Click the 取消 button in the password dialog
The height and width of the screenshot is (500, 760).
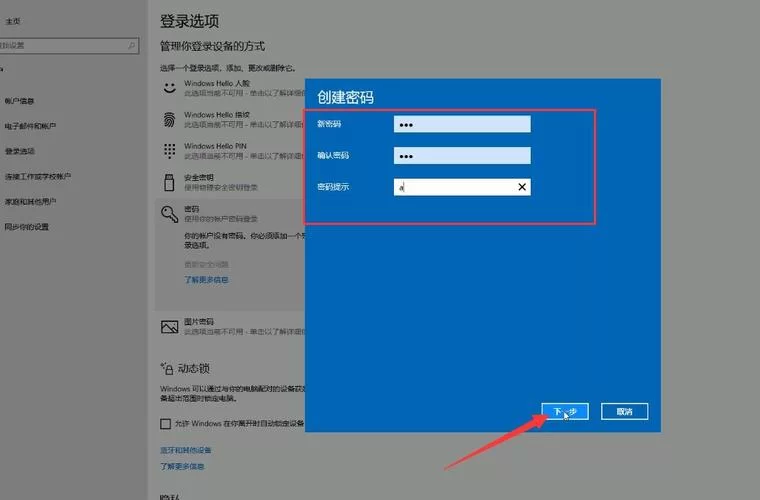tap(624, 411)
